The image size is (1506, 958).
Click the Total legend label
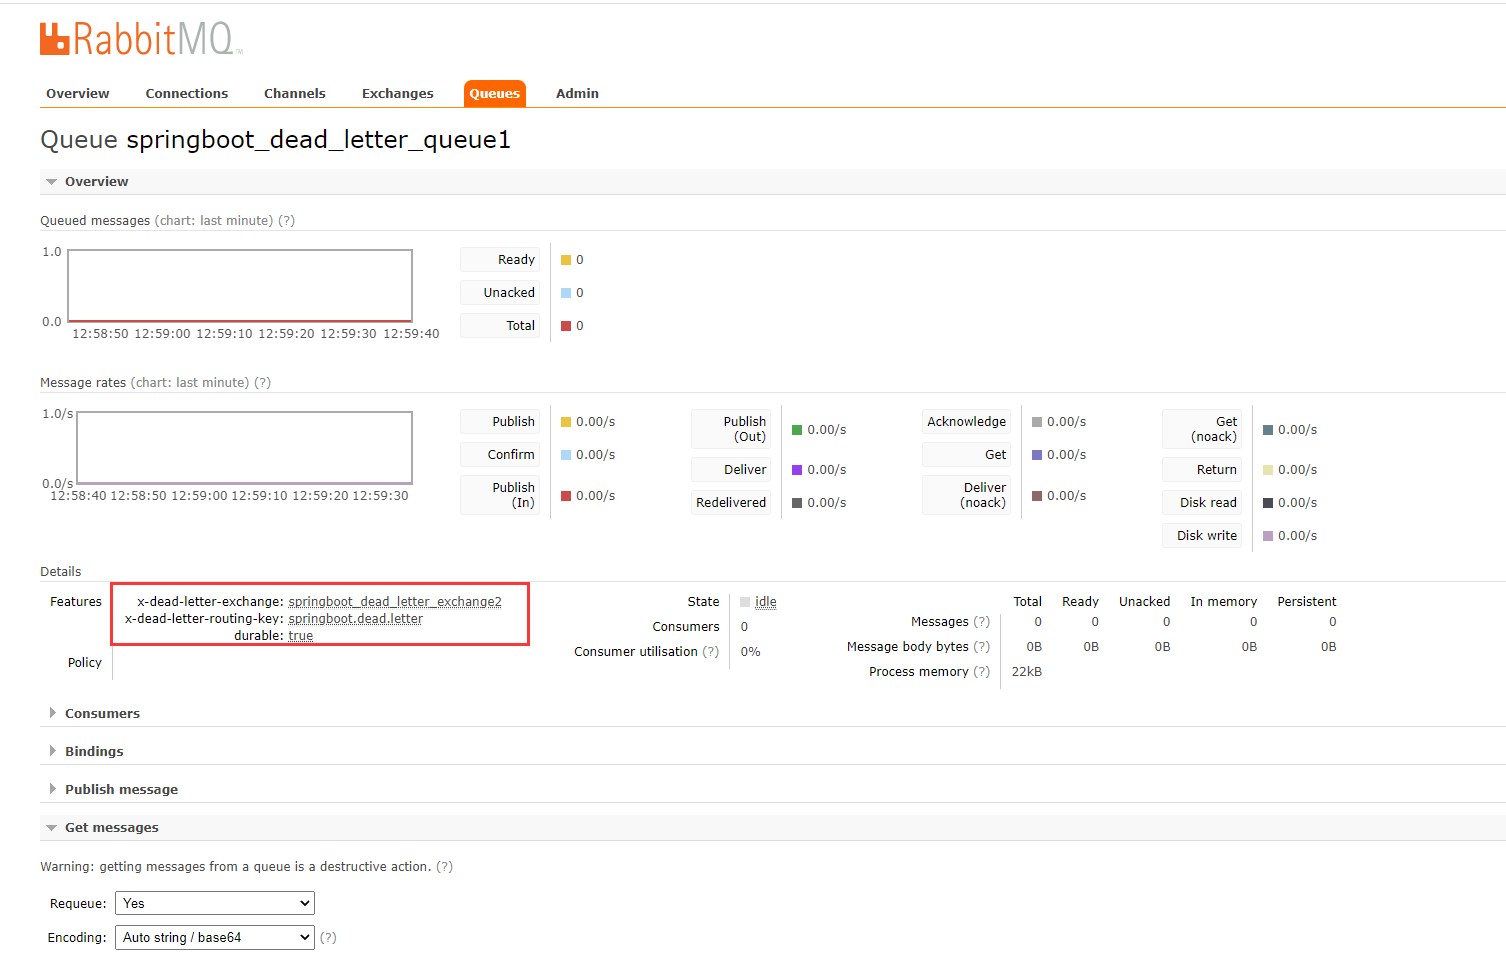point(500,325)
